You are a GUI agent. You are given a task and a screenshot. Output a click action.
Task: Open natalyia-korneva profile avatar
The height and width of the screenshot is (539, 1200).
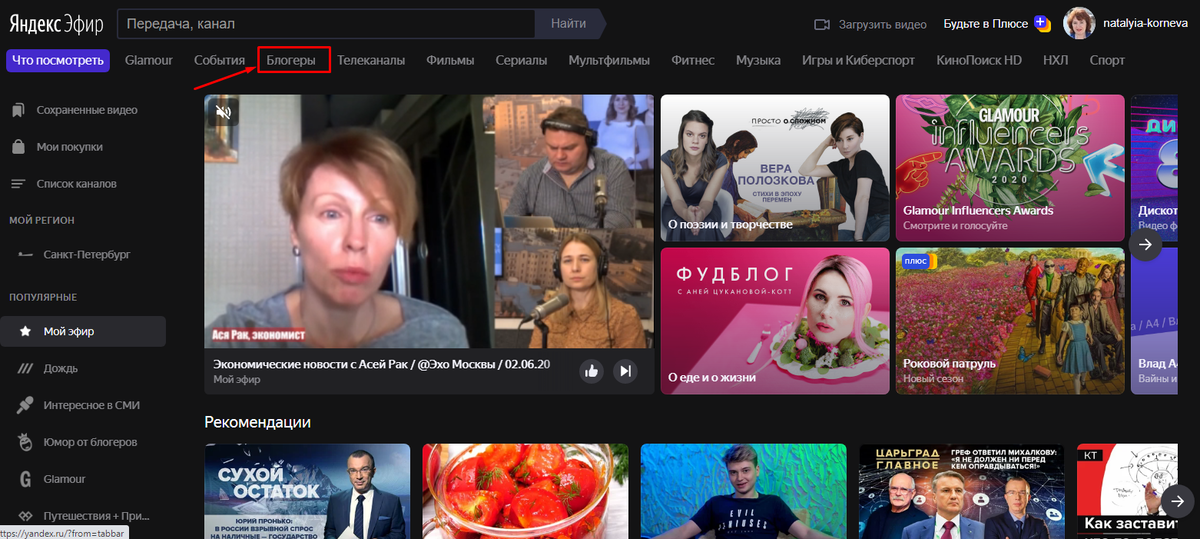point(1079,24)
